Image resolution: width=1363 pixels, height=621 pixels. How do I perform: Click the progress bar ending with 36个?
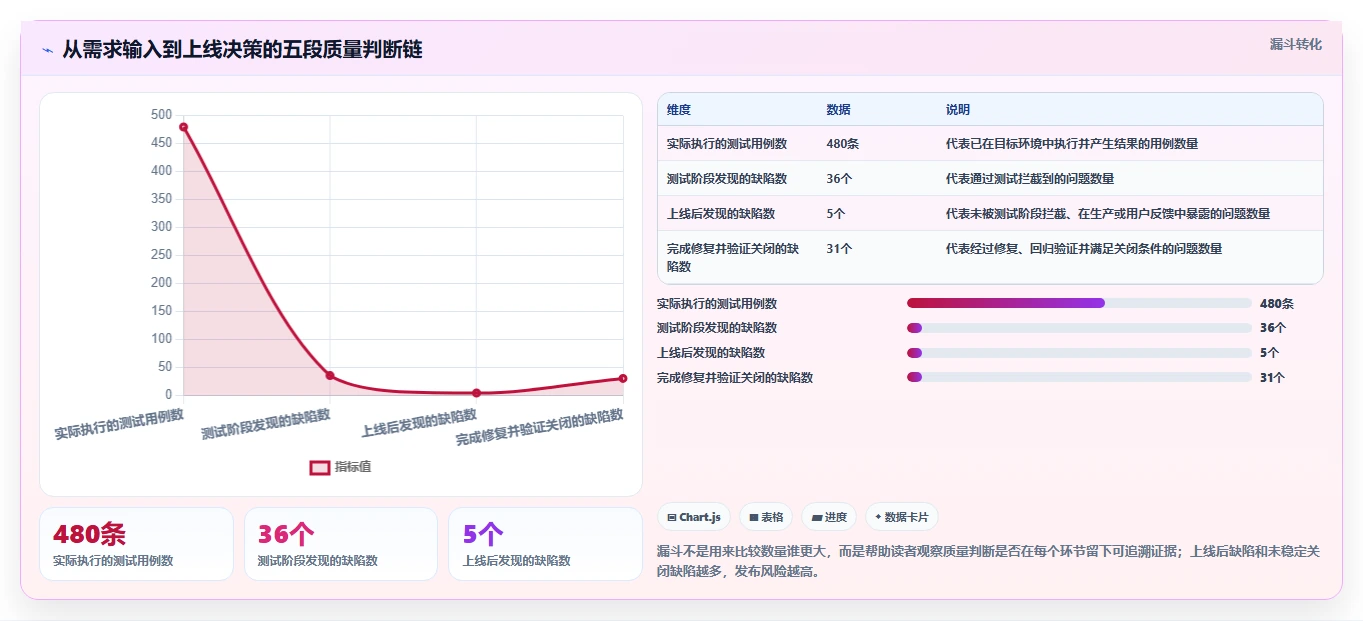pos(1079,328)
